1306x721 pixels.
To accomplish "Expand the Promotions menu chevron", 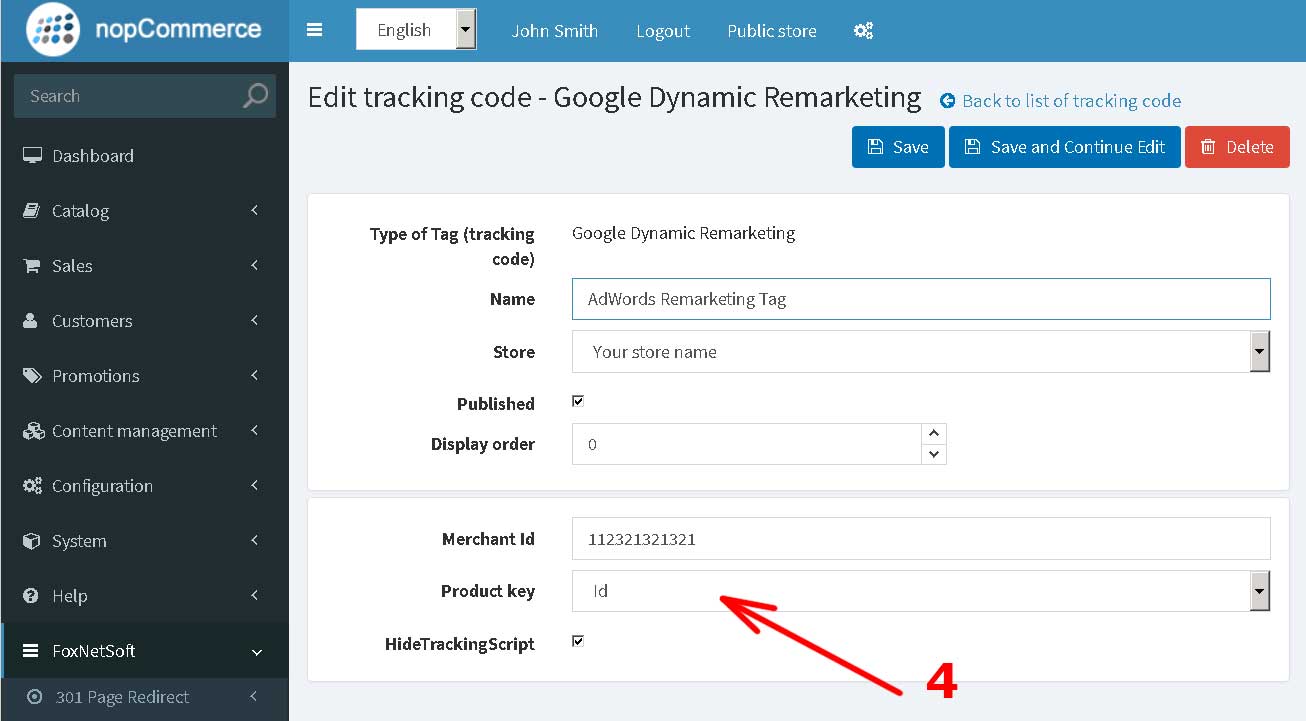I will coord(255,375).
